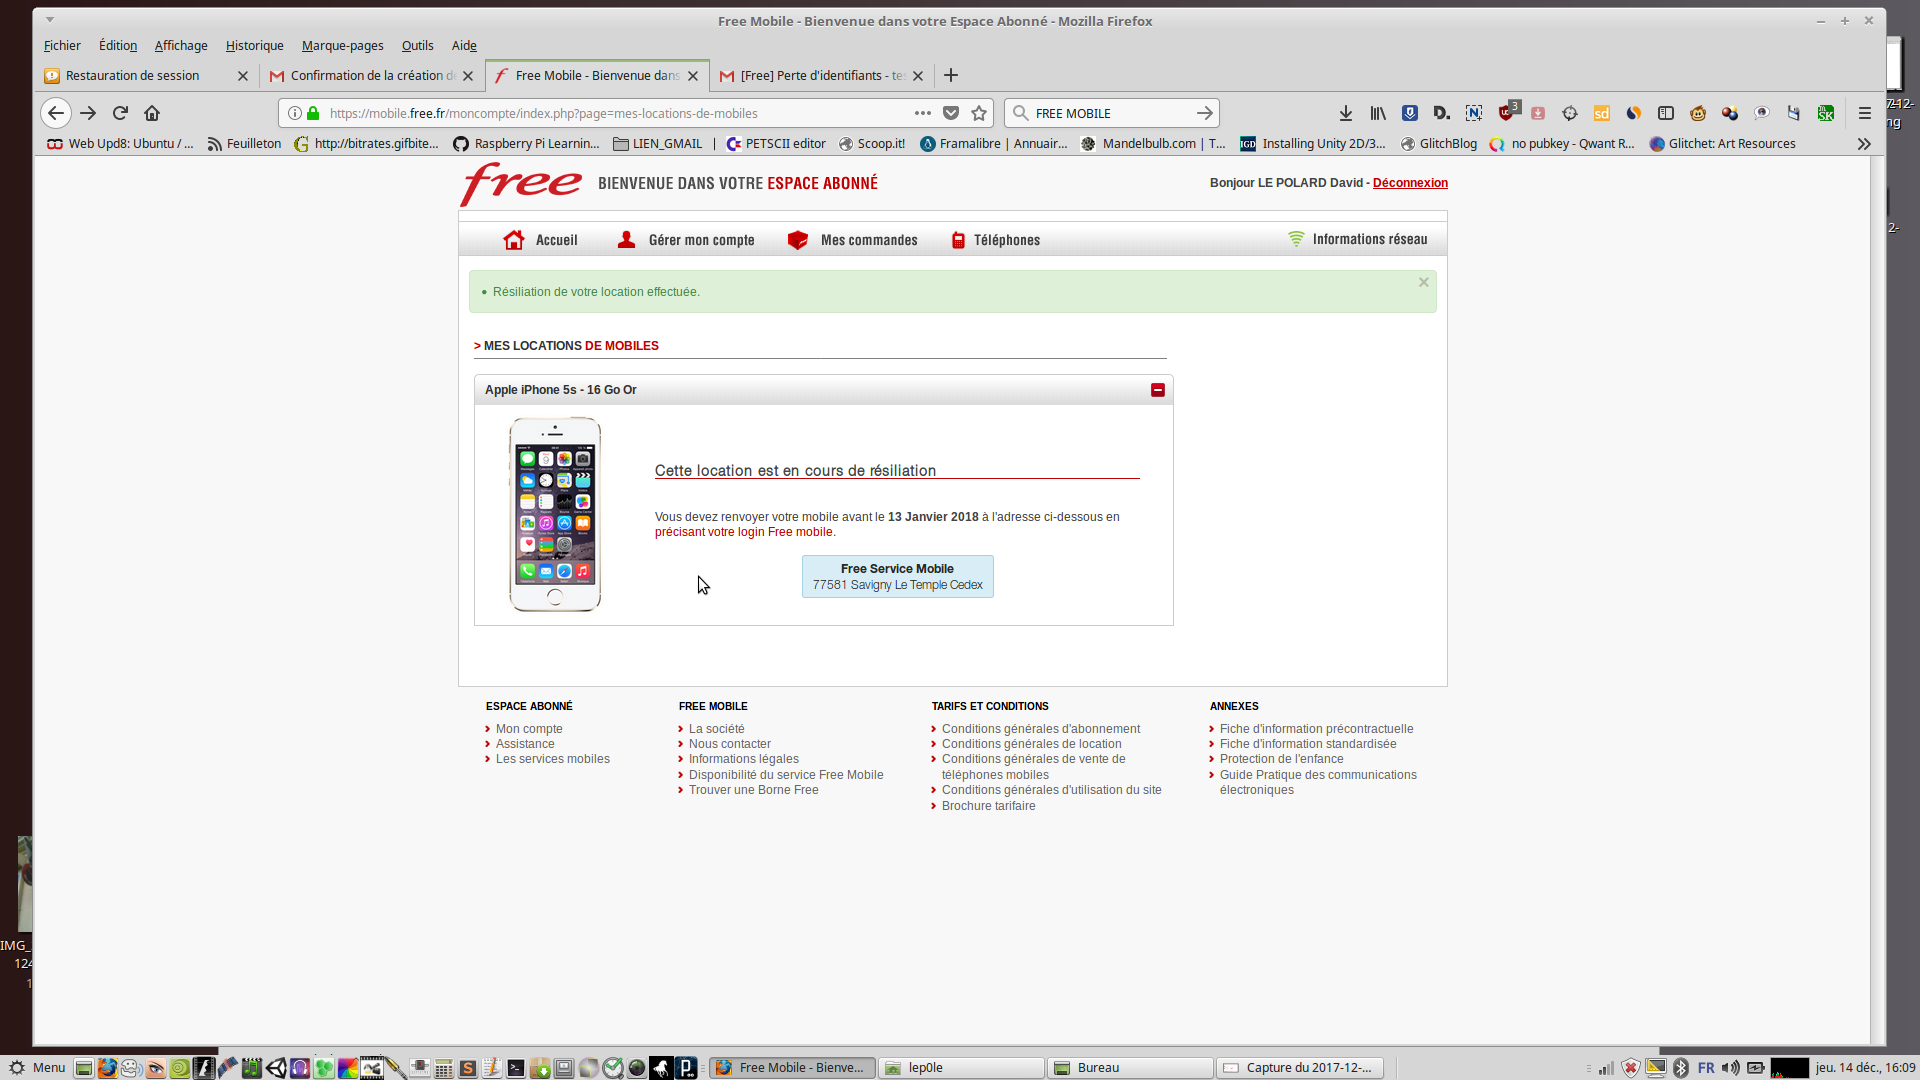
Task: Click the Pocket save icon
Action: click(951, 113)
